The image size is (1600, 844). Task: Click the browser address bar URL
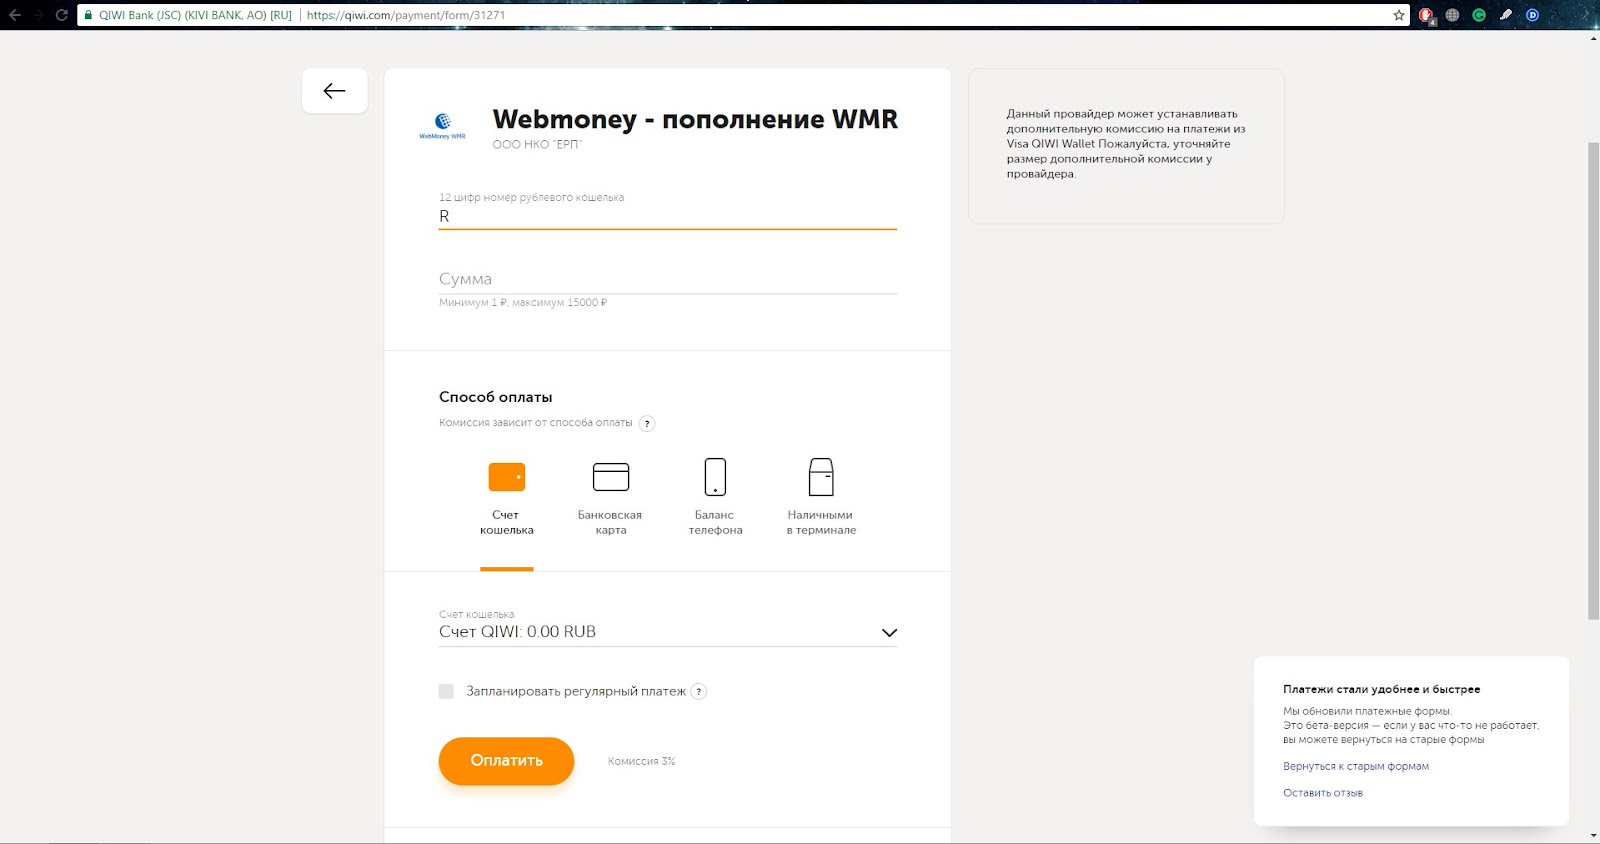[x=406, y=15]
